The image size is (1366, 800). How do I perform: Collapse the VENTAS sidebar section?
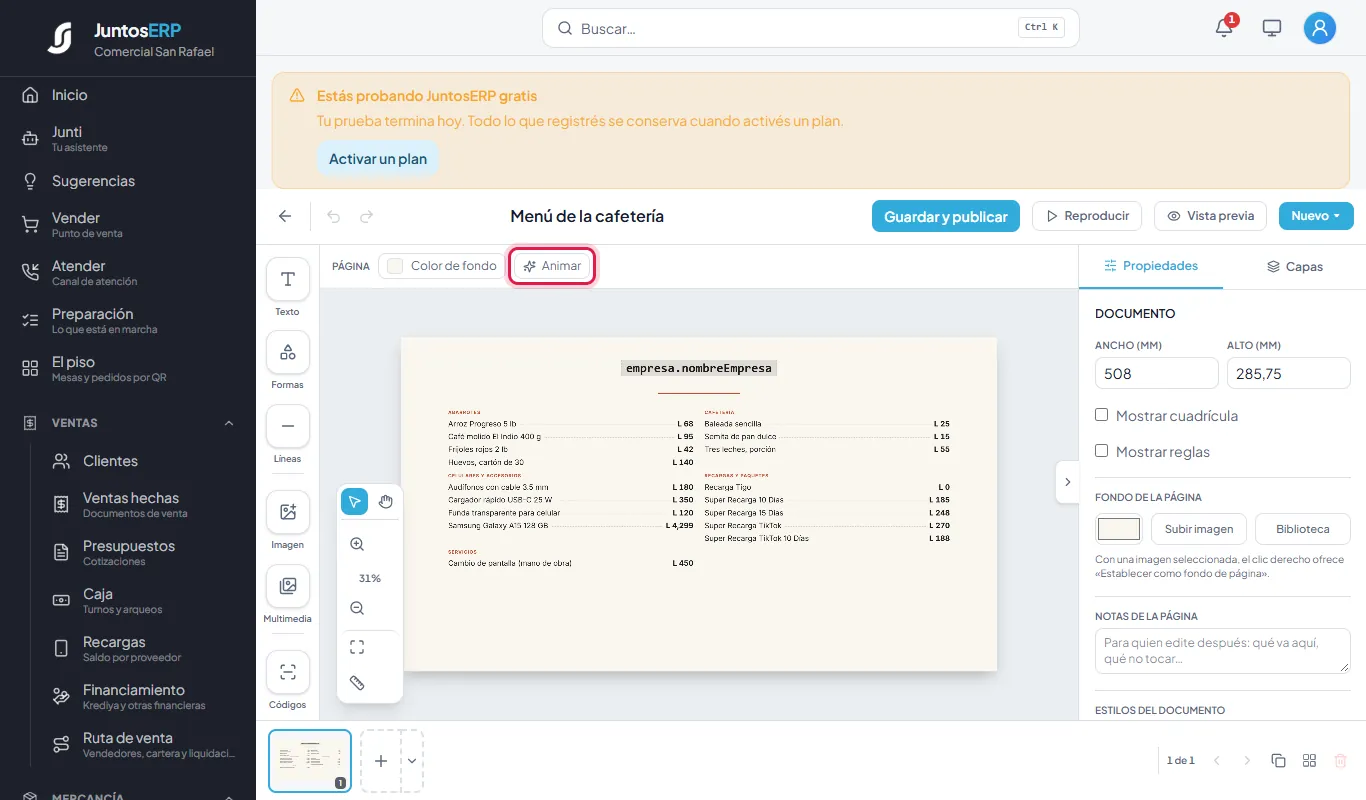[x=229, y=423]
